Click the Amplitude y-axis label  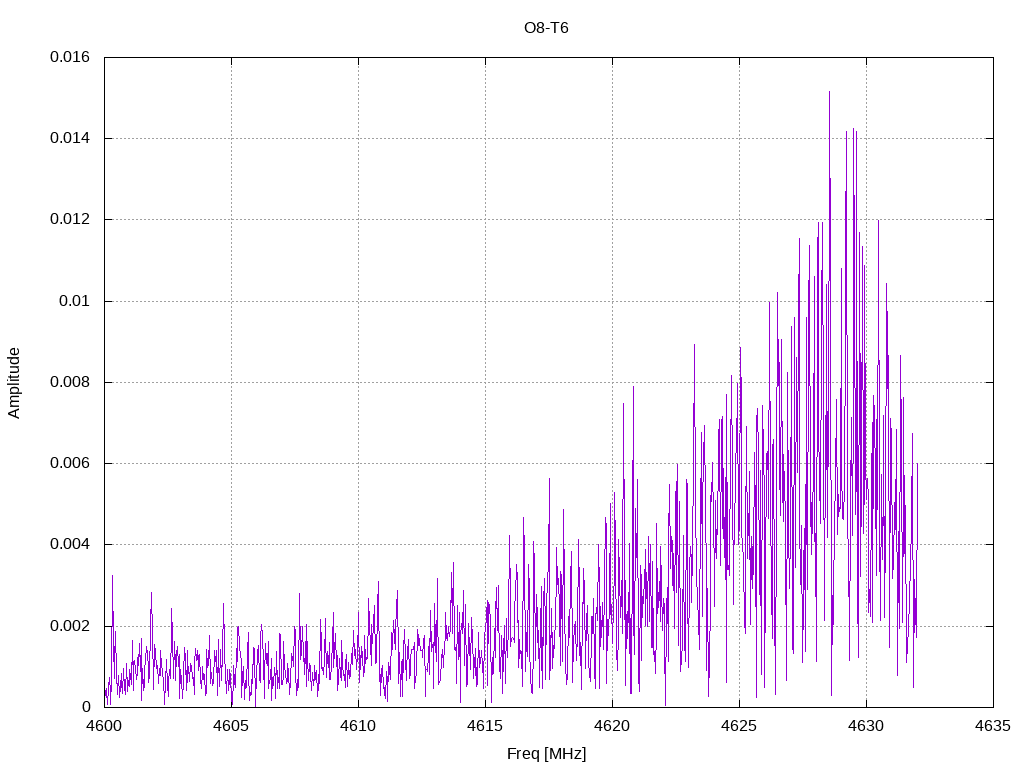tap(14, 383)
